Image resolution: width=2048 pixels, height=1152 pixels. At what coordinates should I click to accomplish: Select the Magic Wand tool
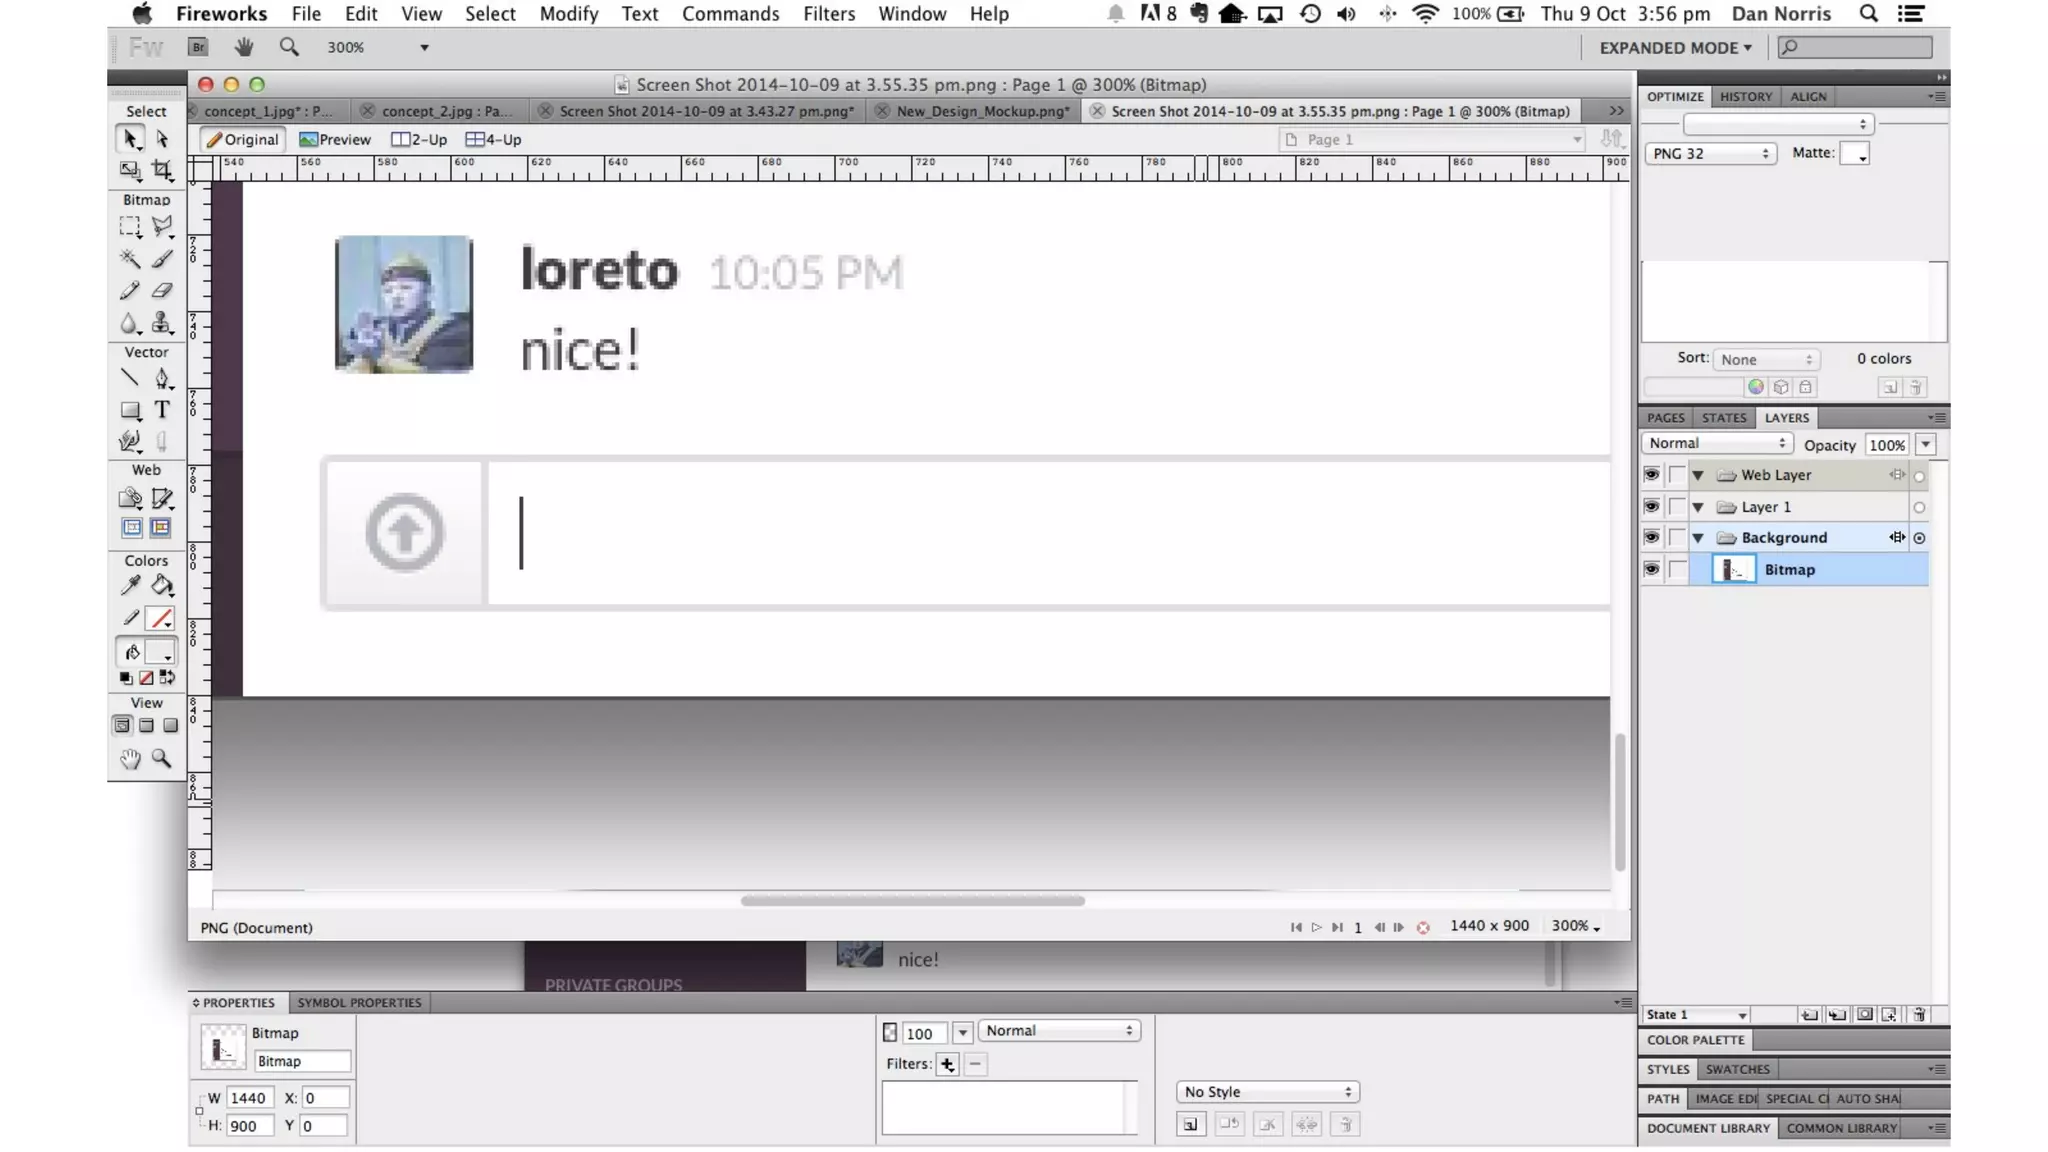point(130,259)
